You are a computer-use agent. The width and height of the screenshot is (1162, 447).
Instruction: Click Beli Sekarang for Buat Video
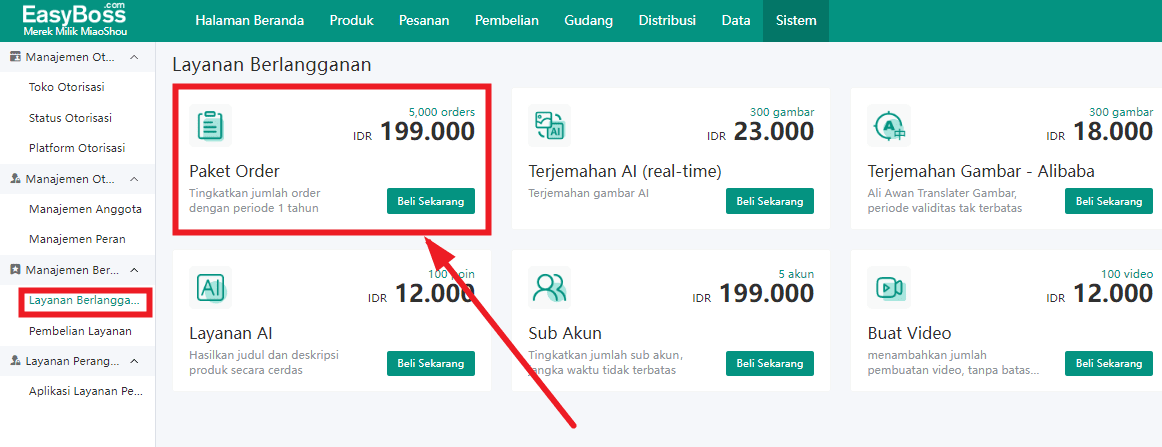(1109, 363)
